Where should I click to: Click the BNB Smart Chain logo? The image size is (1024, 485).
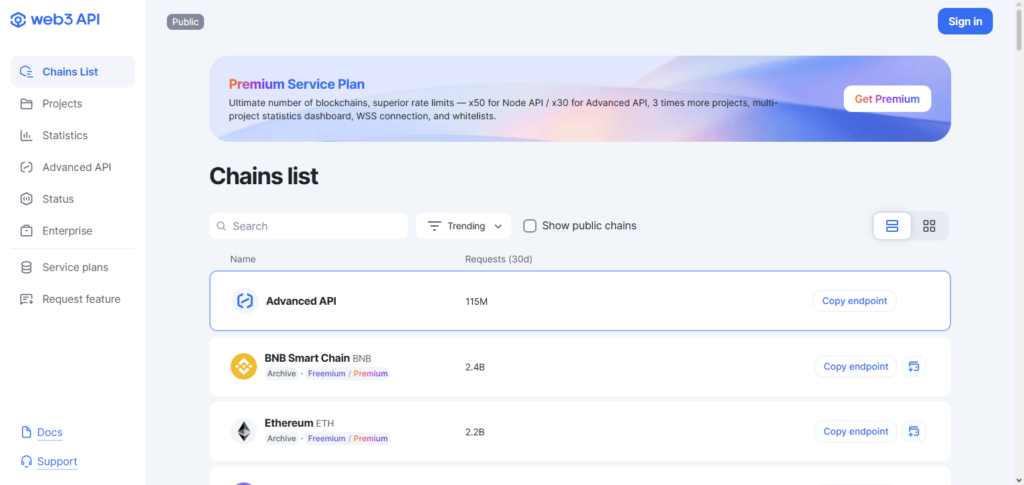(x=244, y=366)
